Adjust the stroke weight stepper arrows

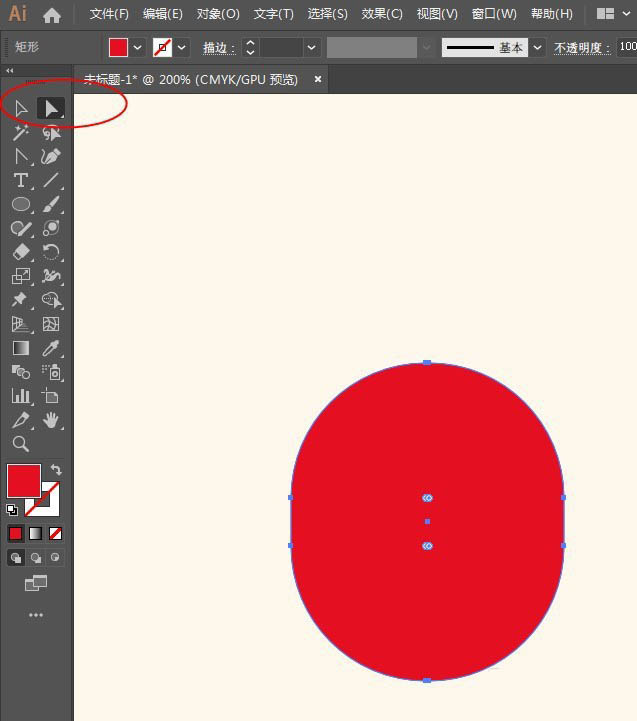coord(250,47)
